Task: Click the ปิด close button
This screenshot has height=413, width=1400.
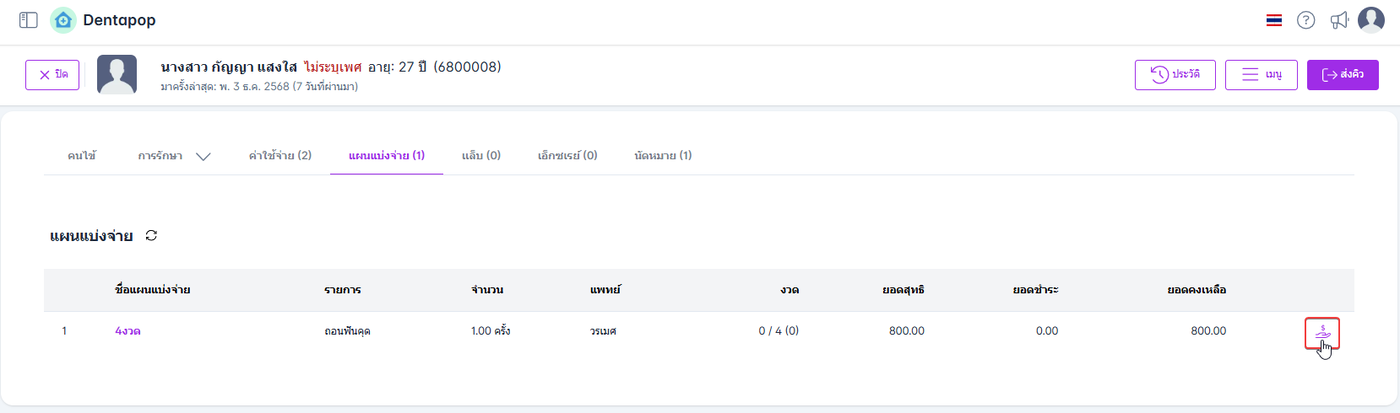Action: [53, 75]
